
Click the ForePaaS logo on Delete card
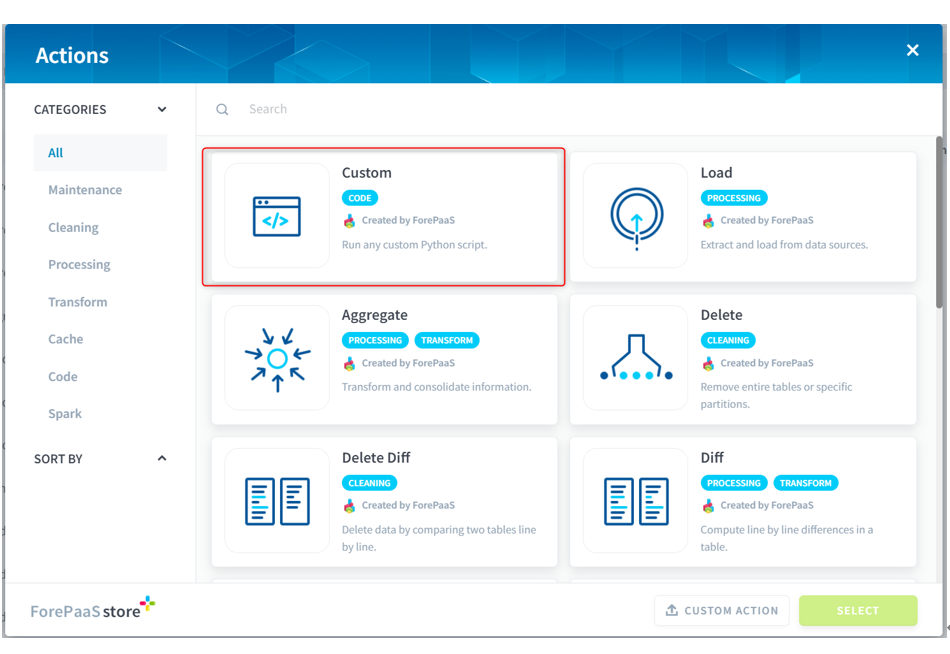(x=708, y=363)
